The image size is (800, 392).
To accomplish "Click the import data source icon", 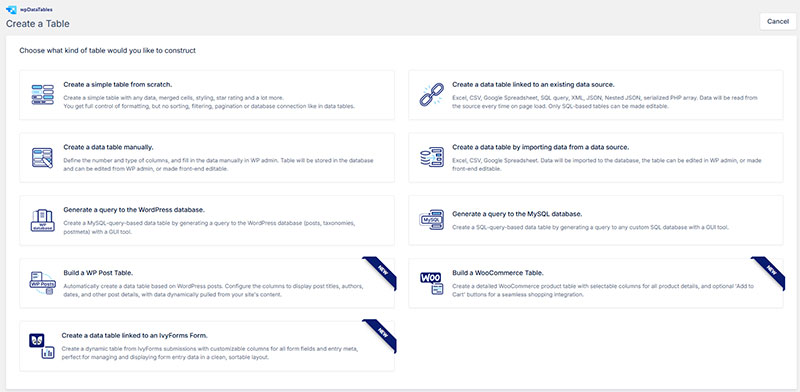I will coord(432,158).
